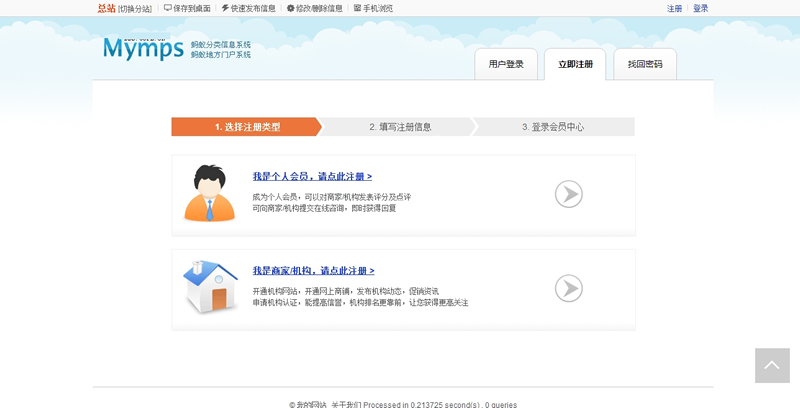Click the 注册 link at top right
This screenshot has height=408, width=800.
pos(675,8)
